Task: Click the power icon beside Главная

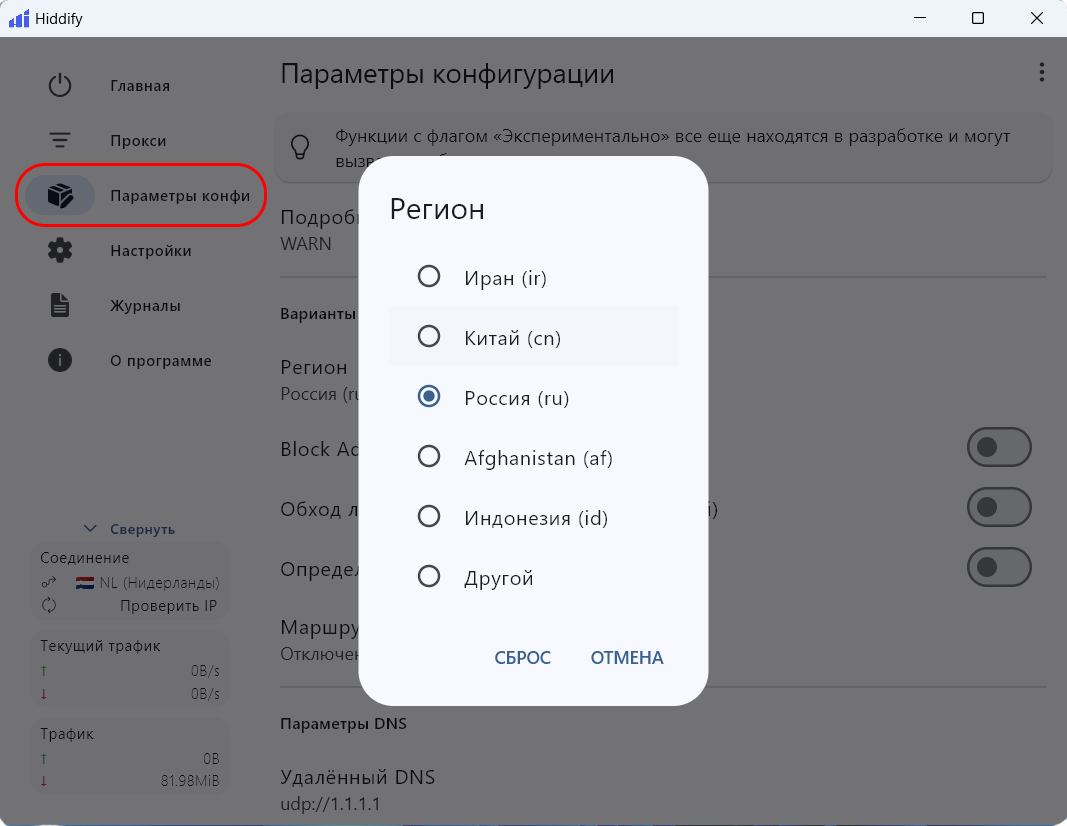Action: tap(60, 86)
